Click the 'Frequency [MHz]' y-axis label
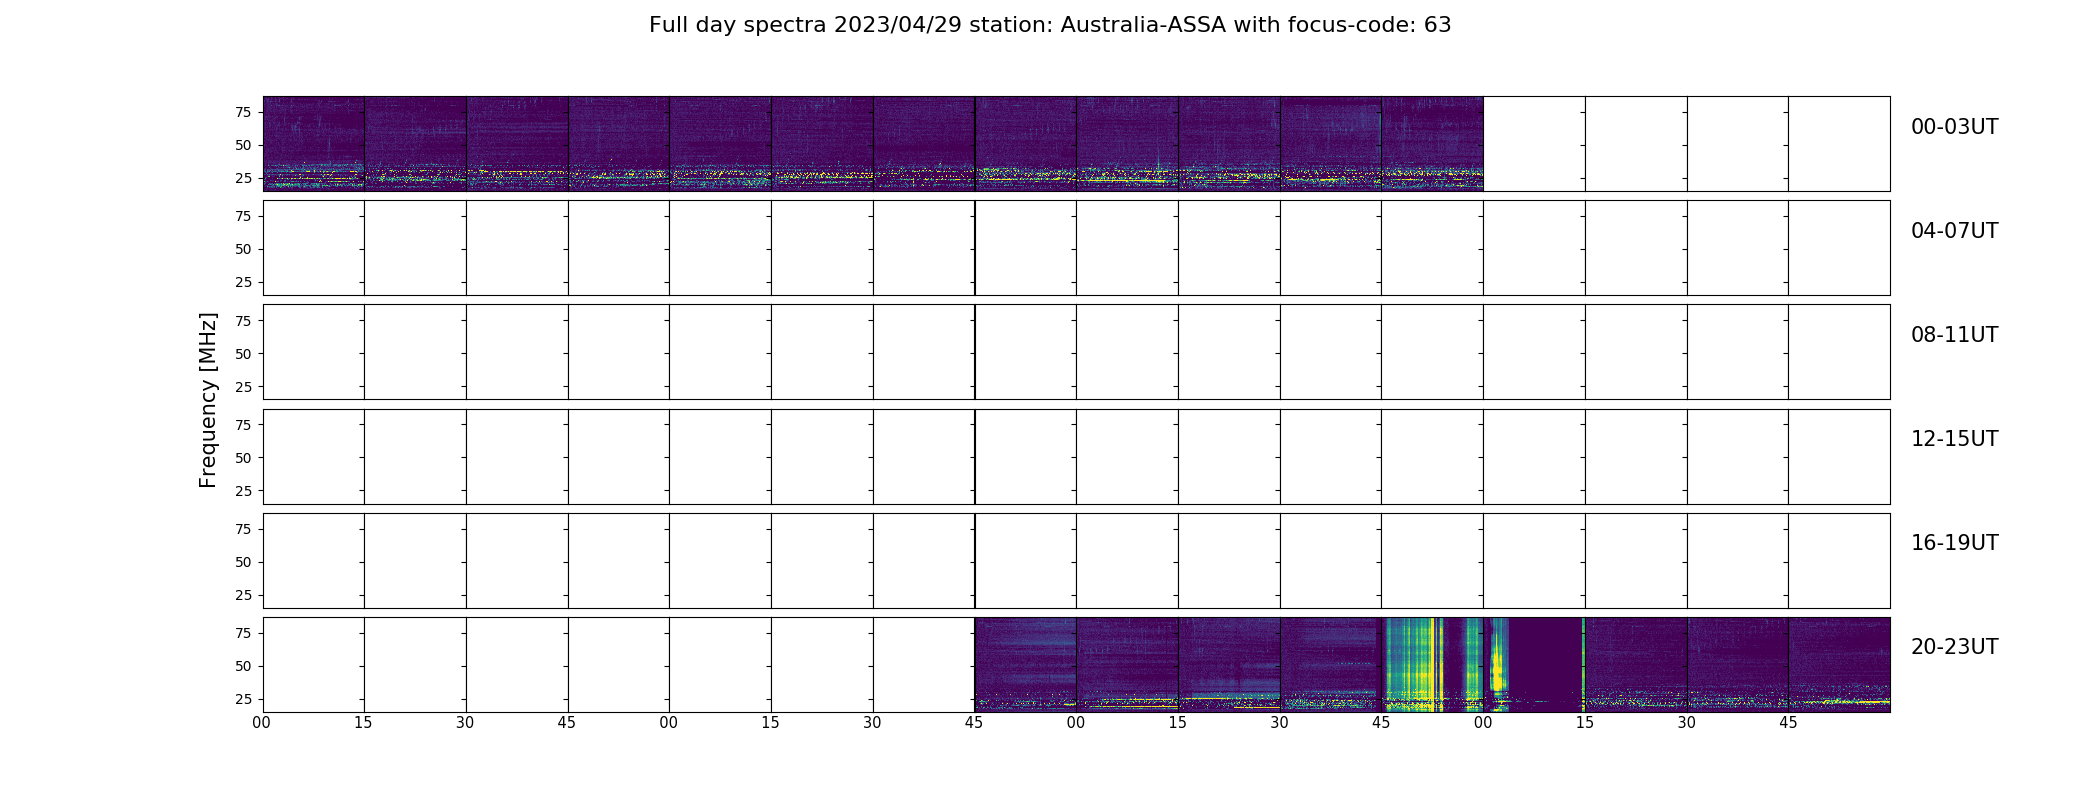2100x800 pixels. [x=208, y=400]
